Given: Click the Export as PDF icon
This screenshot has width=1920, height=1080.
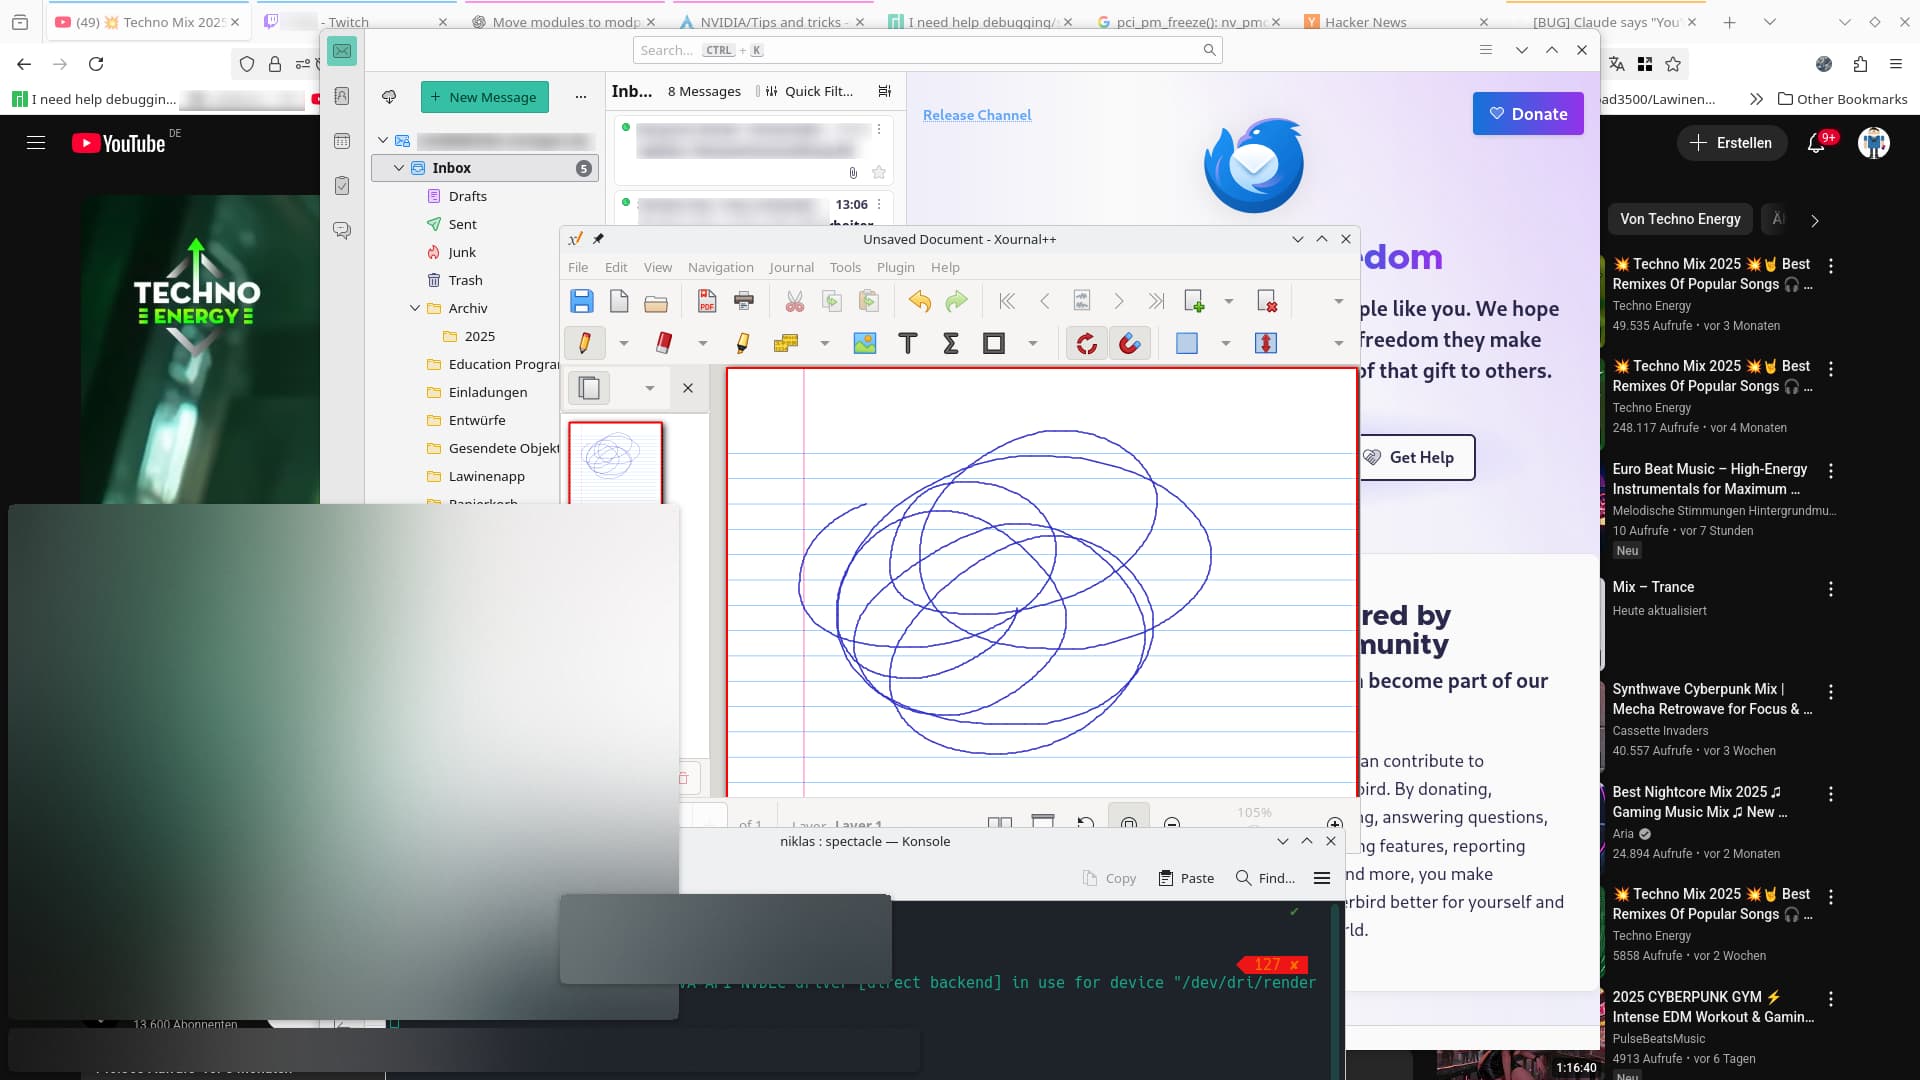Looking at the screenshot, I should [x=706, y=301].
